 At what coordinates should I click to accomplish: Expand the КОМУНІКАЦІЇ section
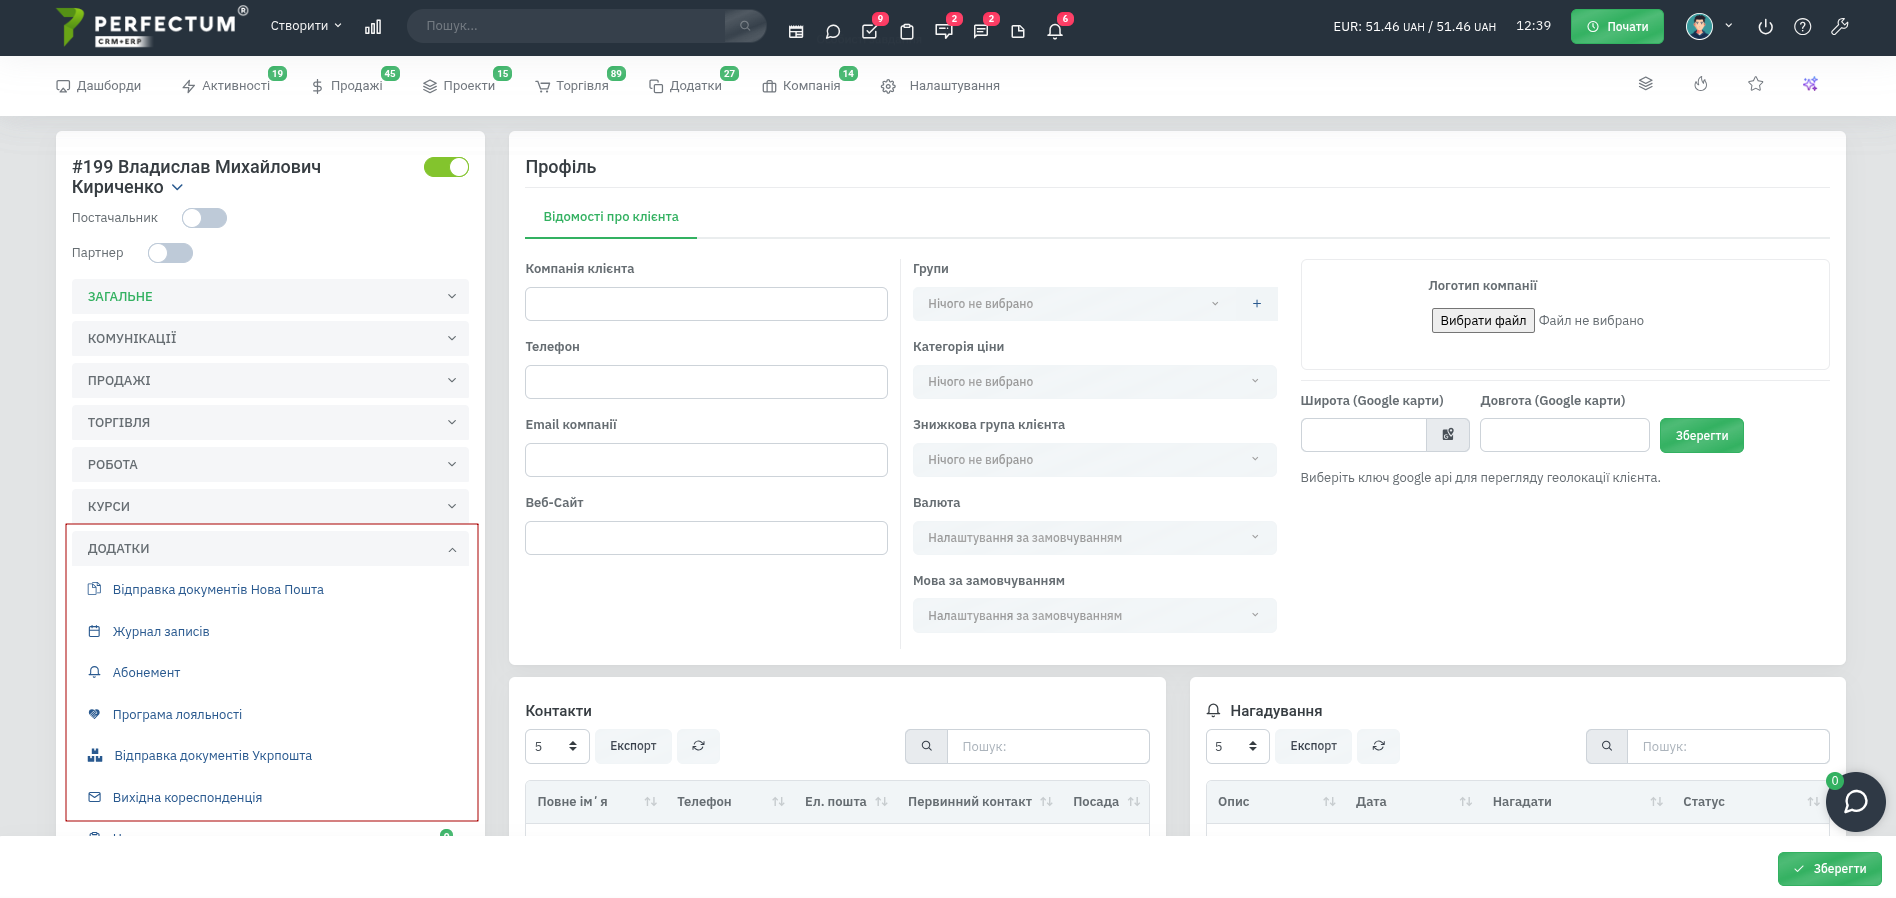pos(270,339)
